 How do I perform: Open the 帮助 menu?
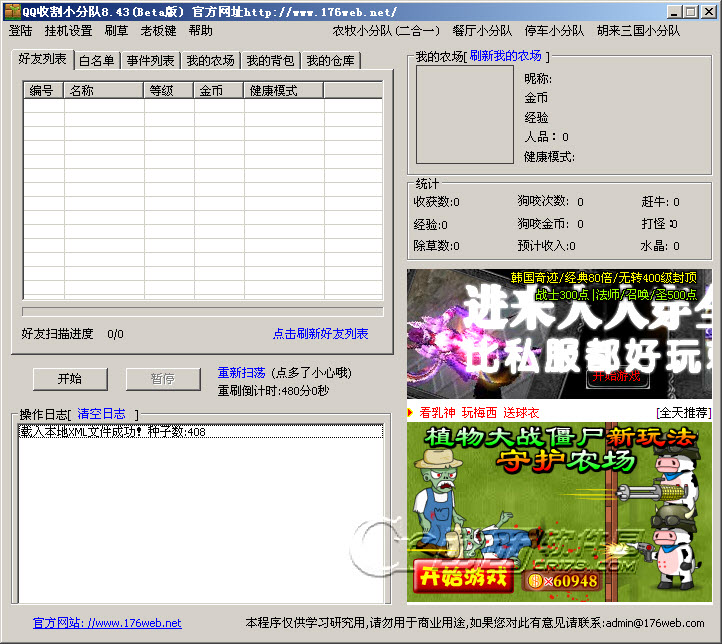tap(201, 31)
